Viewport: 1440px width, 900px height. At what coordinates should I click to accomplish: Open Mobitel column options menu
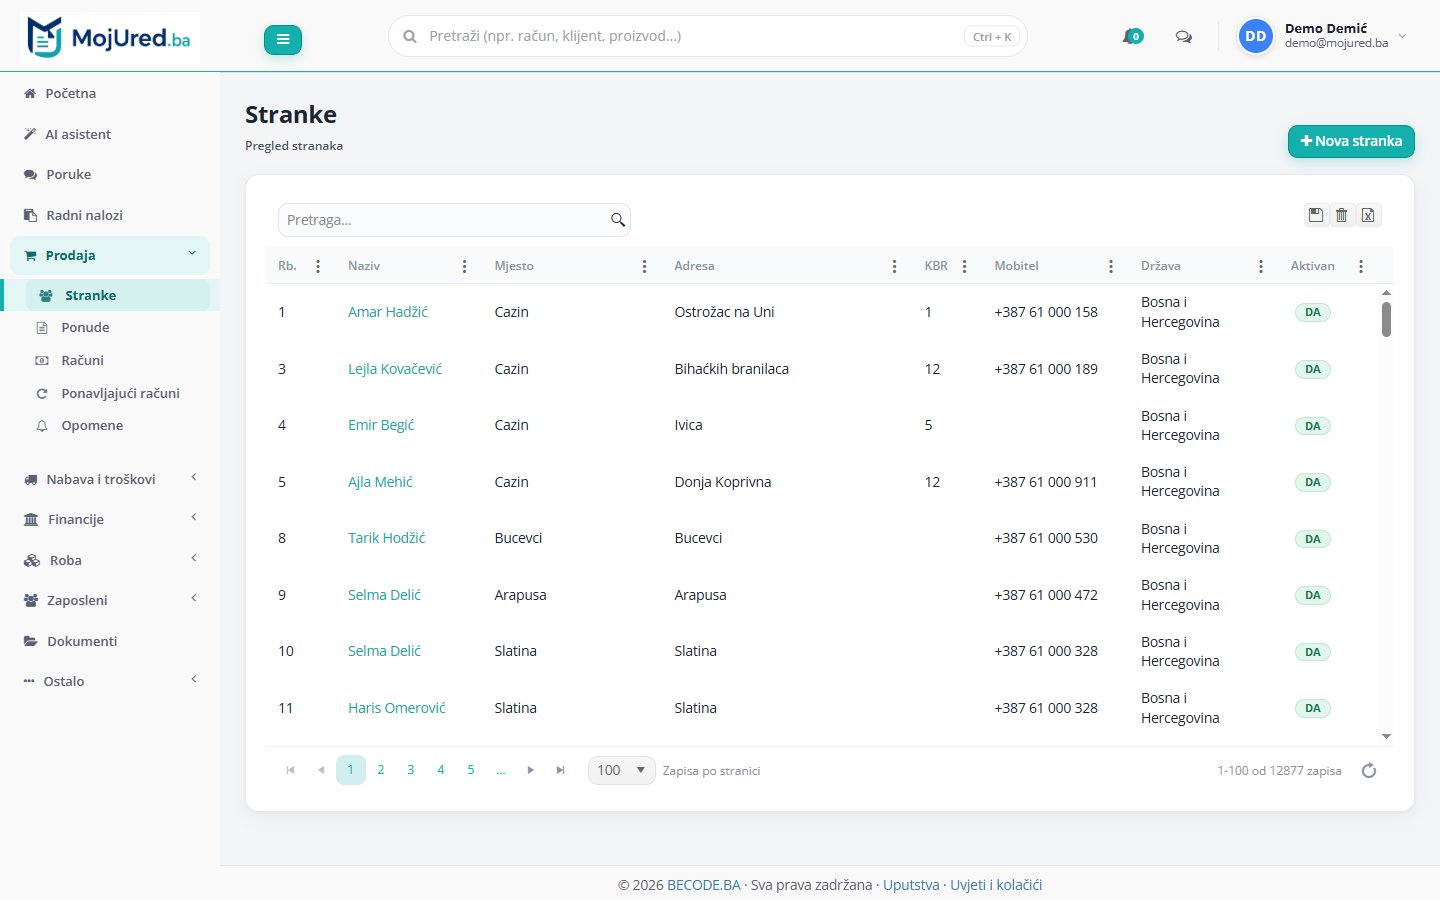[1111, 266]
